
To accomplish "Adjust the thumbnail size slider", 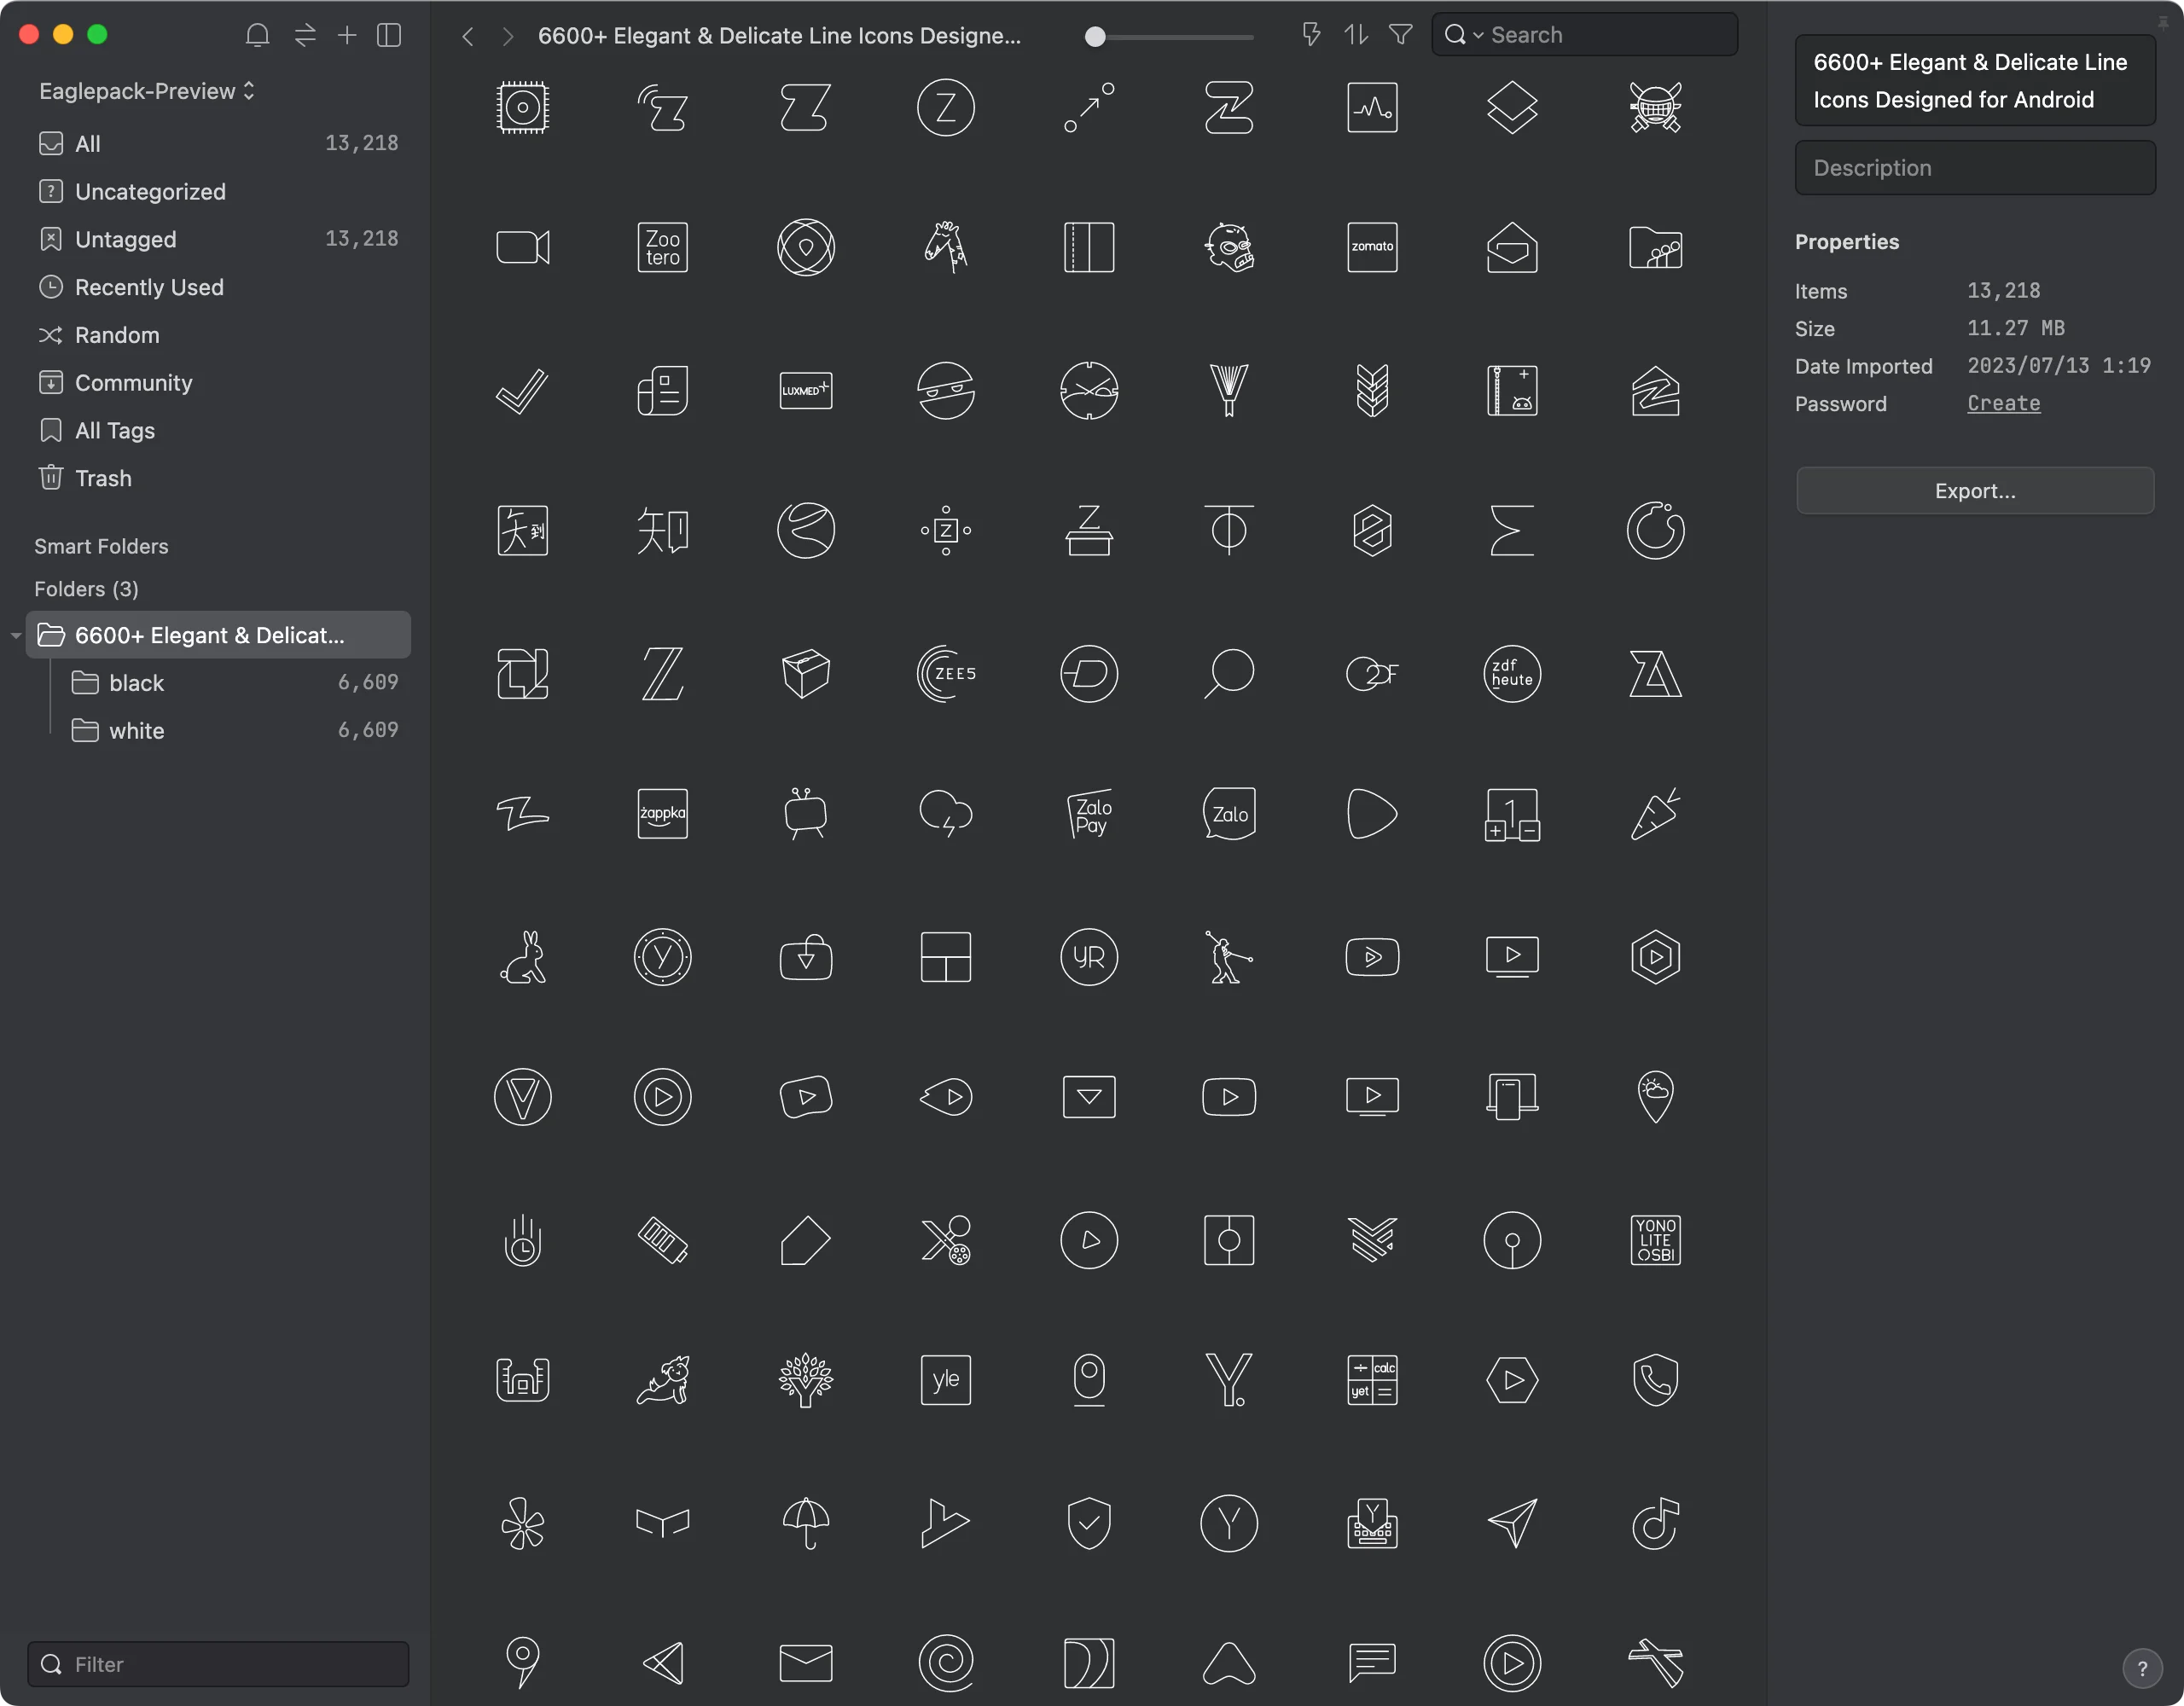I will click(x=1095, y=37).
